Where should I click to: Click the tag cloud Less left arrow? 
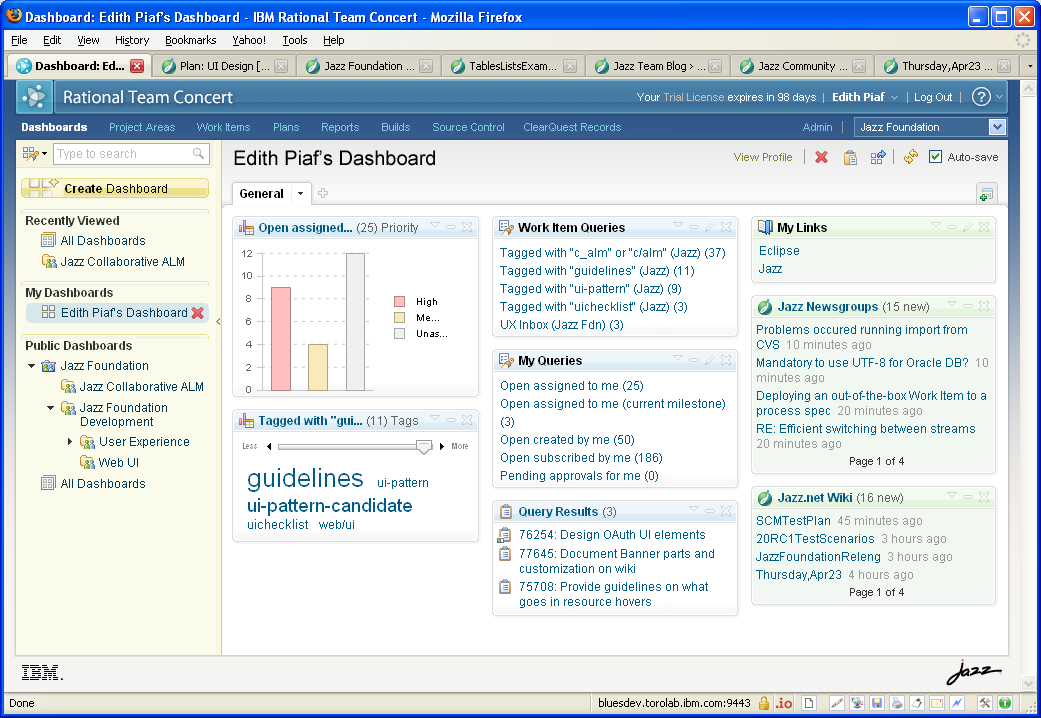click(x=269, y=446)
